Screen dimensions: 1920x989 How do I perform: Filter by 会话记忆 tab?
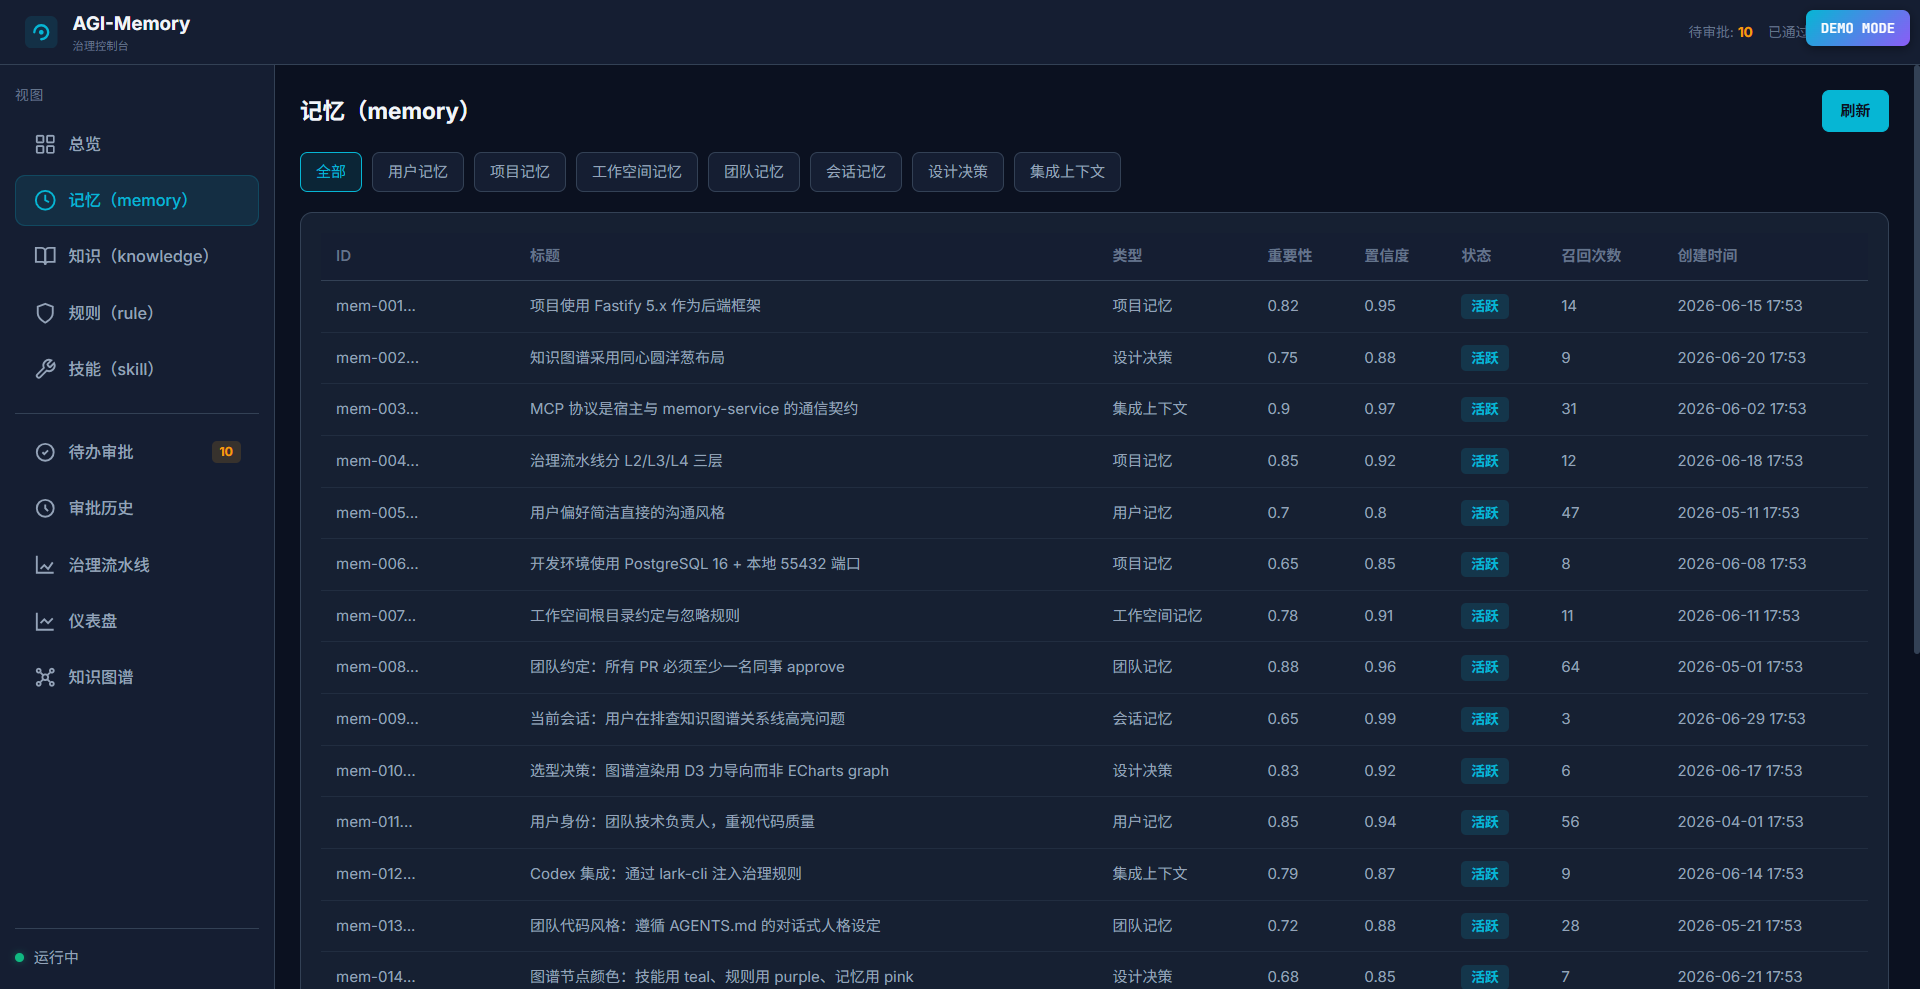coord(856,172)
